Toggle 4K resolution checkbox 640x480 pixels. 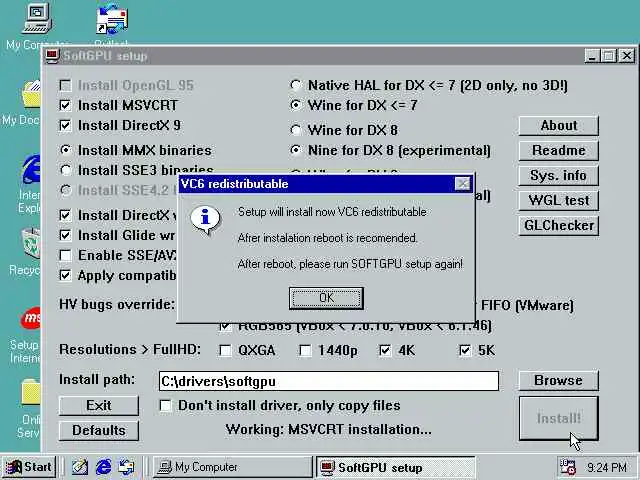pyautogui.click(x=385, y=351)
